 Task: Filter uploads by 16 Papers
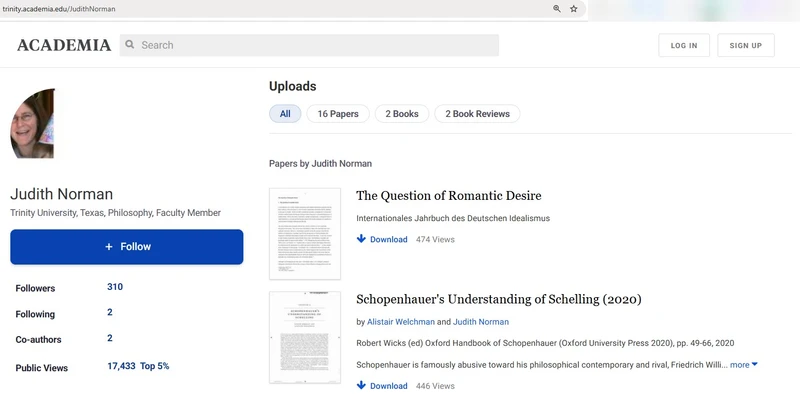pyautogui.click(x=338, y=114)
